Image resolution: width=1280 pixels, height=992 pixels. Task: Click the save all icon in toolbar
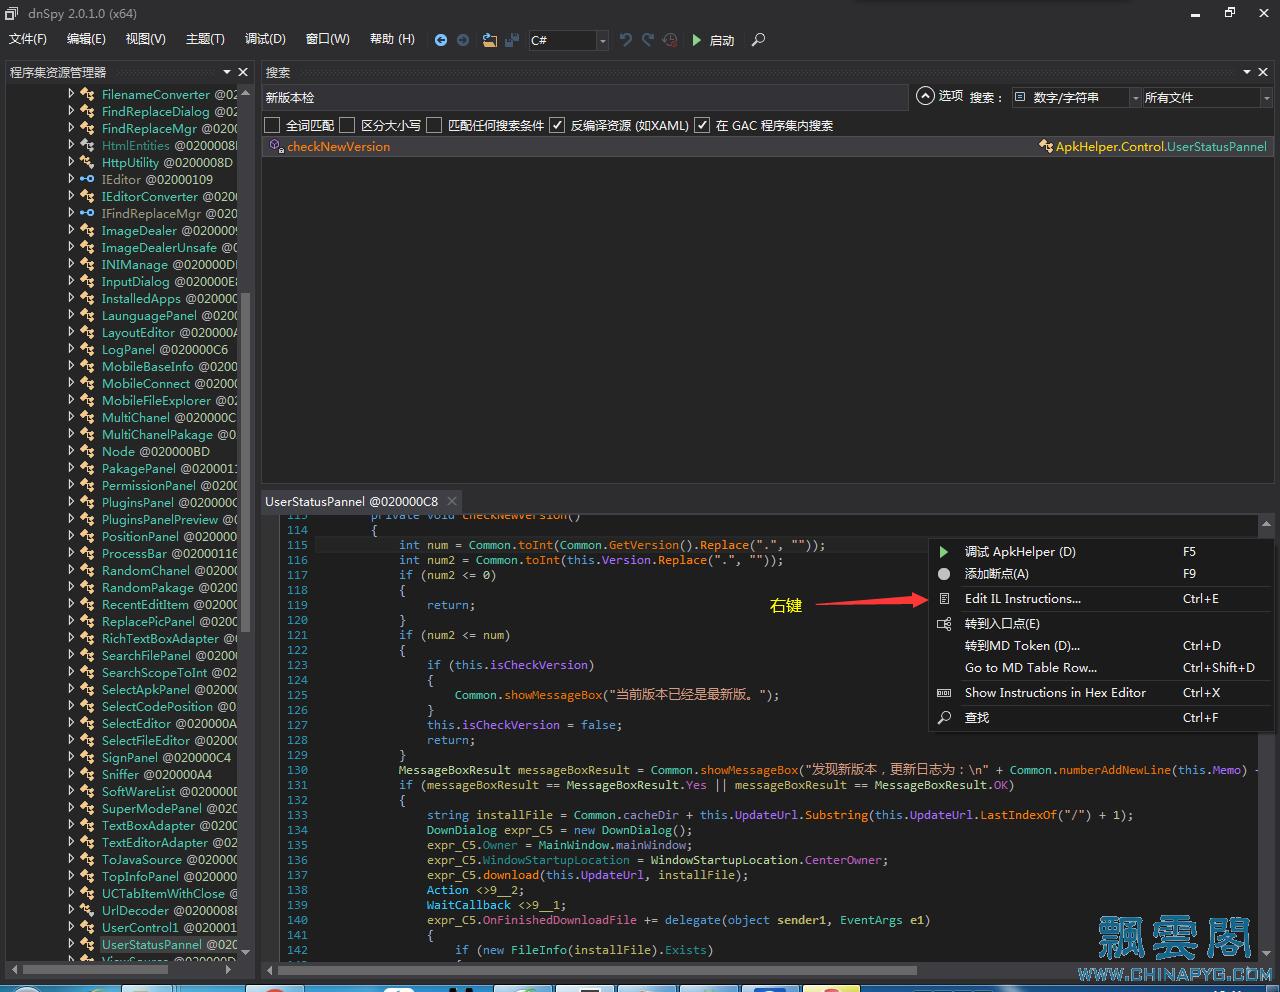[512, 40]
